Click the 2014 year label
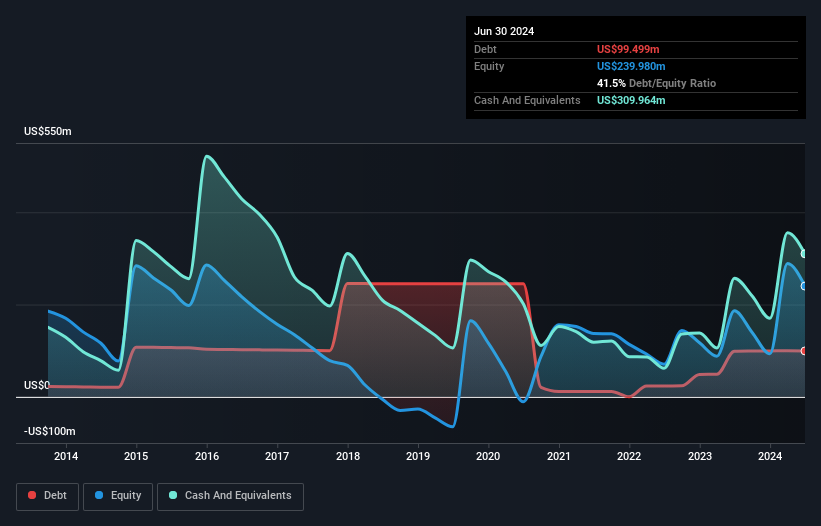Screen dimensions: 821x526 (66, 456)
